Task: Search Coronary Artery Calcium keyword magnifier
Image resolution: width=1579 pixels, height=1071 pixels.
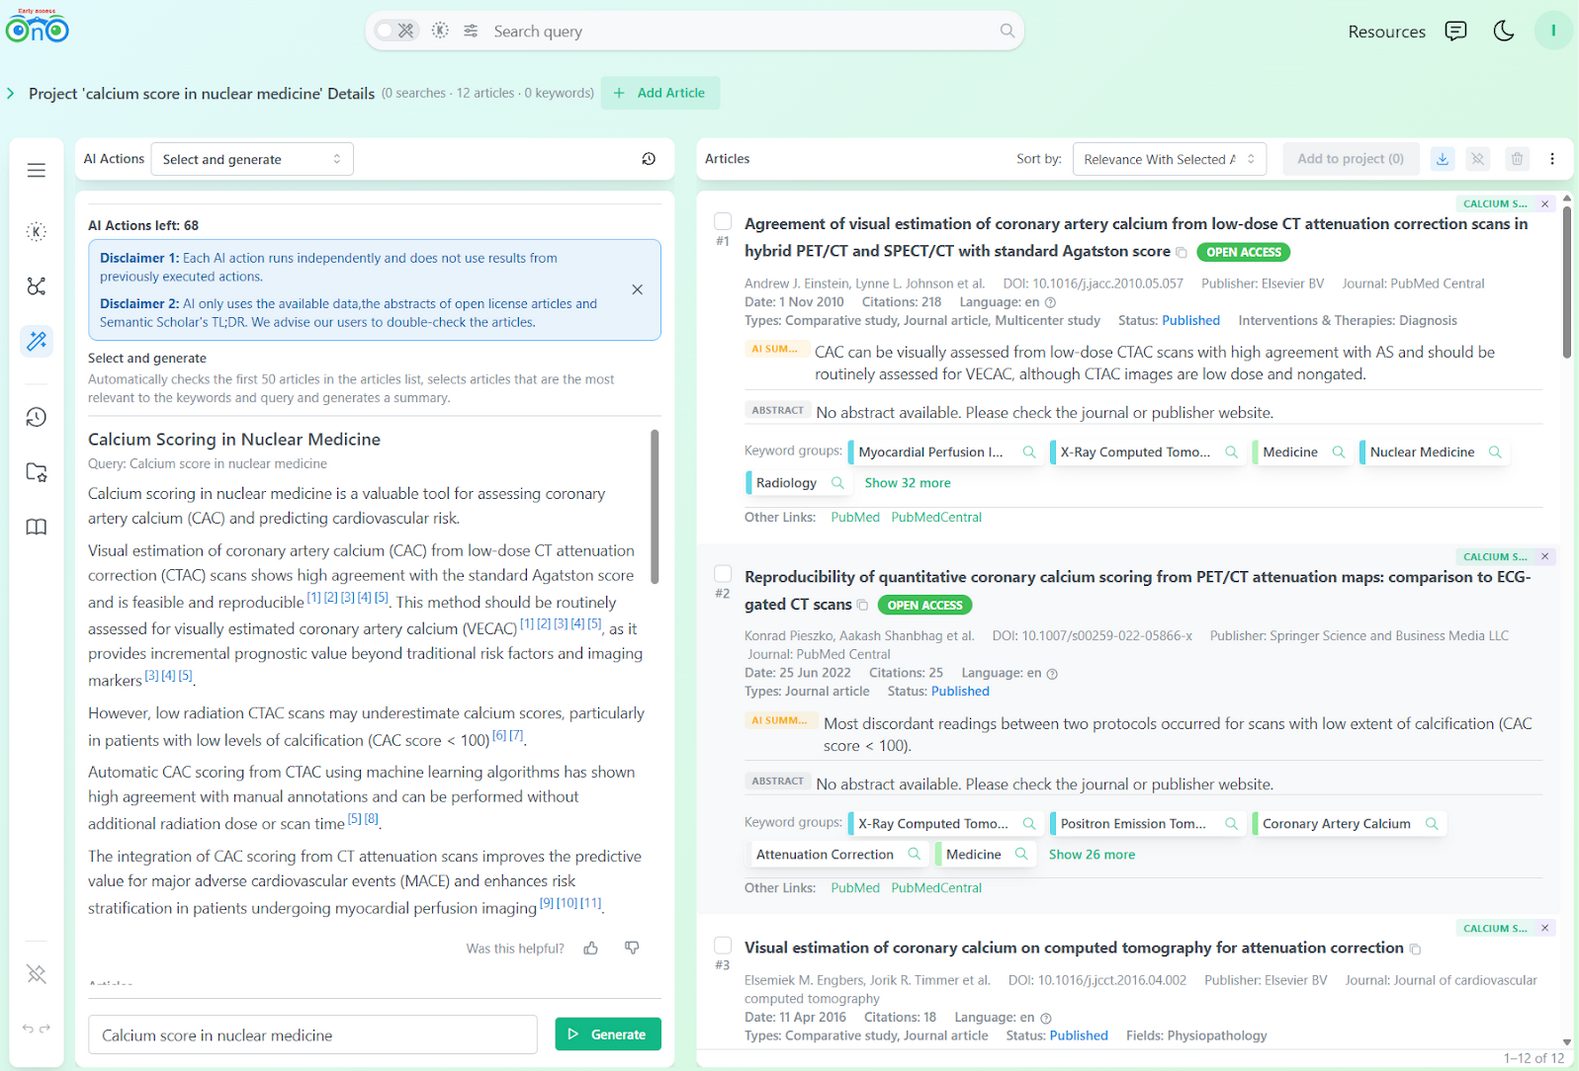Action: (1432, 824)
